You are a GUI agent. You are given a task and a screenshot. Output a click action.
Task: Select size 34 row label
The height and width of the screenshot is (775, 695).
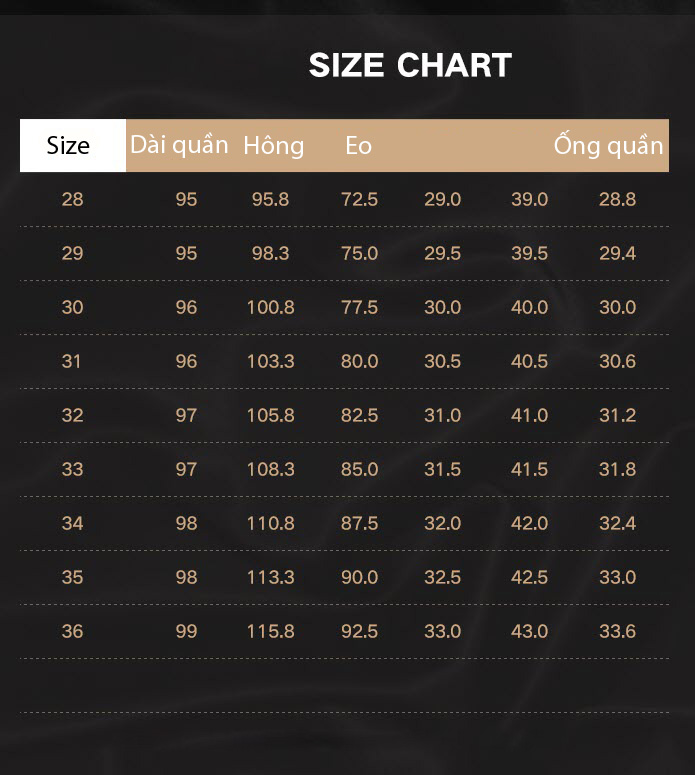click(x=72, y=523)
